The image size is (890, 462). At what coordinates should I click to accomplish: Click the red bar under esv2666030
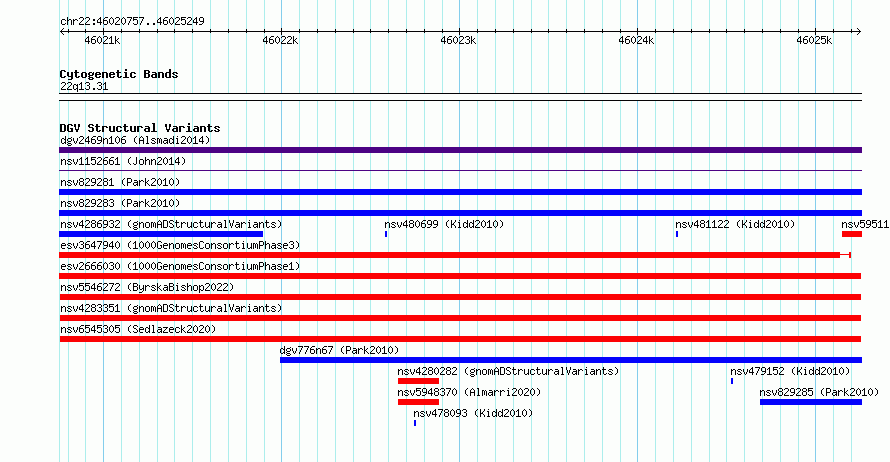tap(460, 276)
